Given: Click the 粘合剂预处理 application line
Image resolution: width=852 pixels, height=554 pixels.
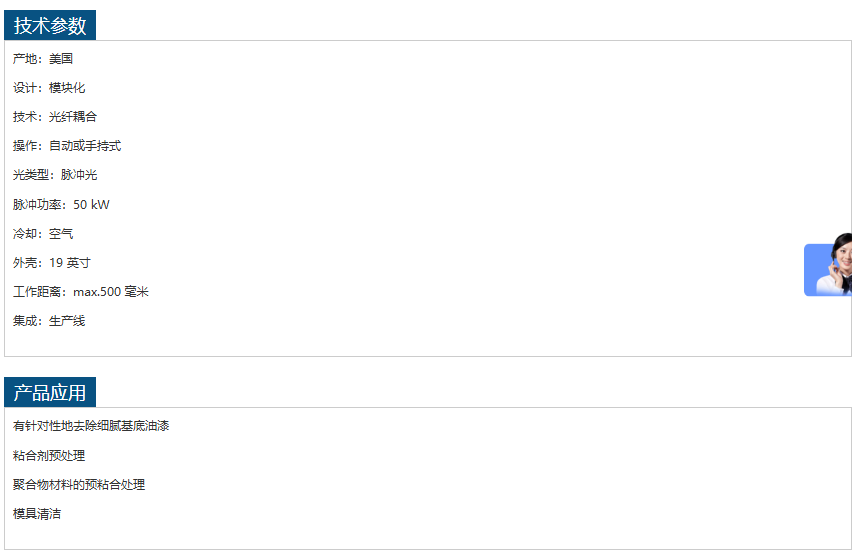Looking at the screenshot, I should click(x=49, y=455).
